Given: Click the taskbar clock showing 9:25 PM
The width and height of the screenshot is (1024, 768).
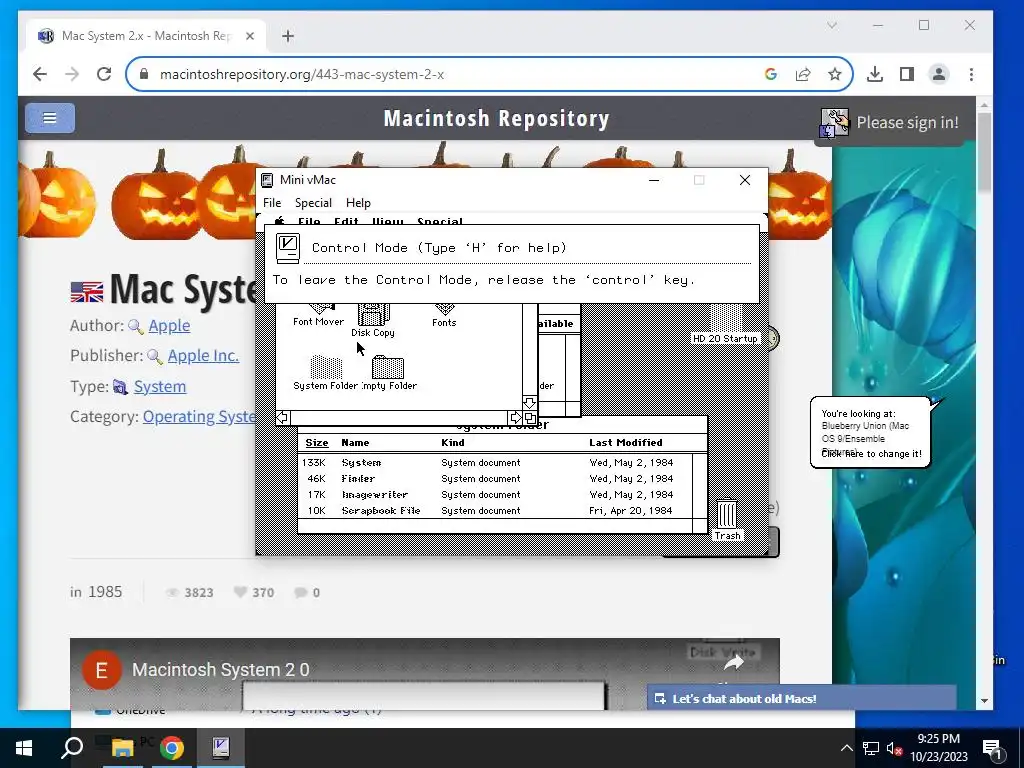Looking at the screenshot, I should tap(938, 748).
